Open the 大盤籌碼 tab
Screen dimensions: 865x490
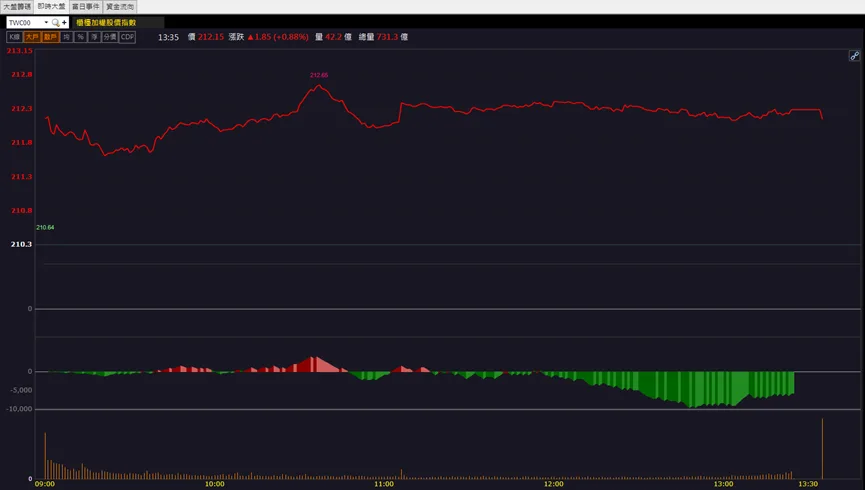[x=17, y=7]
